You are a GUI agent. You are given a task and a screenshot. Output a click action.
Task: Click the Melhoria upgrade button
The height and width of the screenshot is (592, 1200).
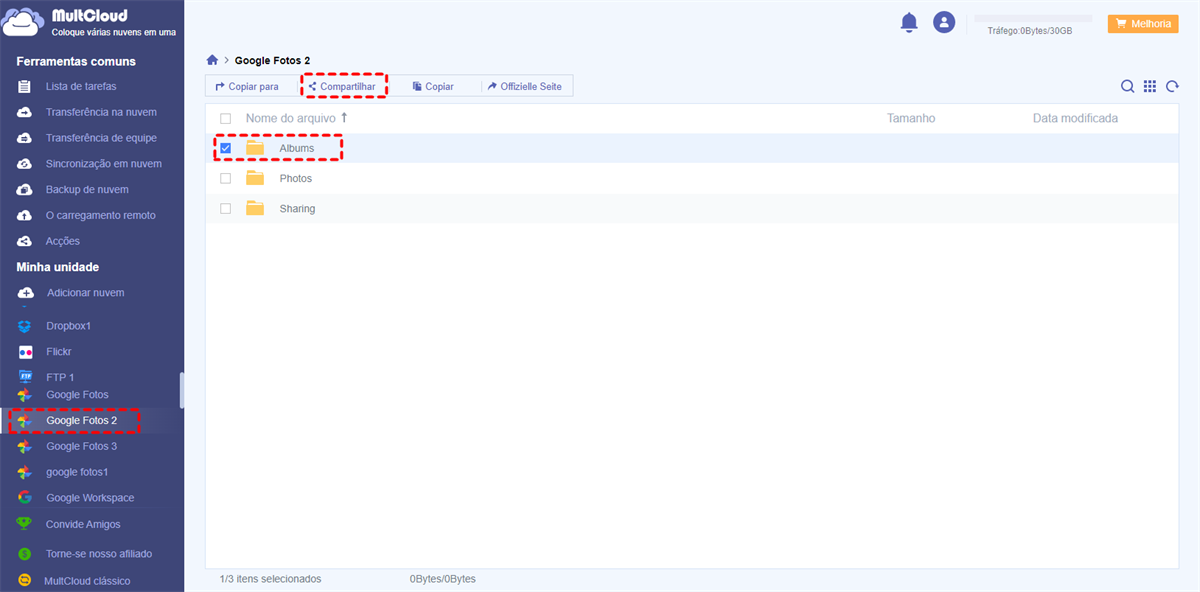pyautogui.click(x=1143, y=24)
